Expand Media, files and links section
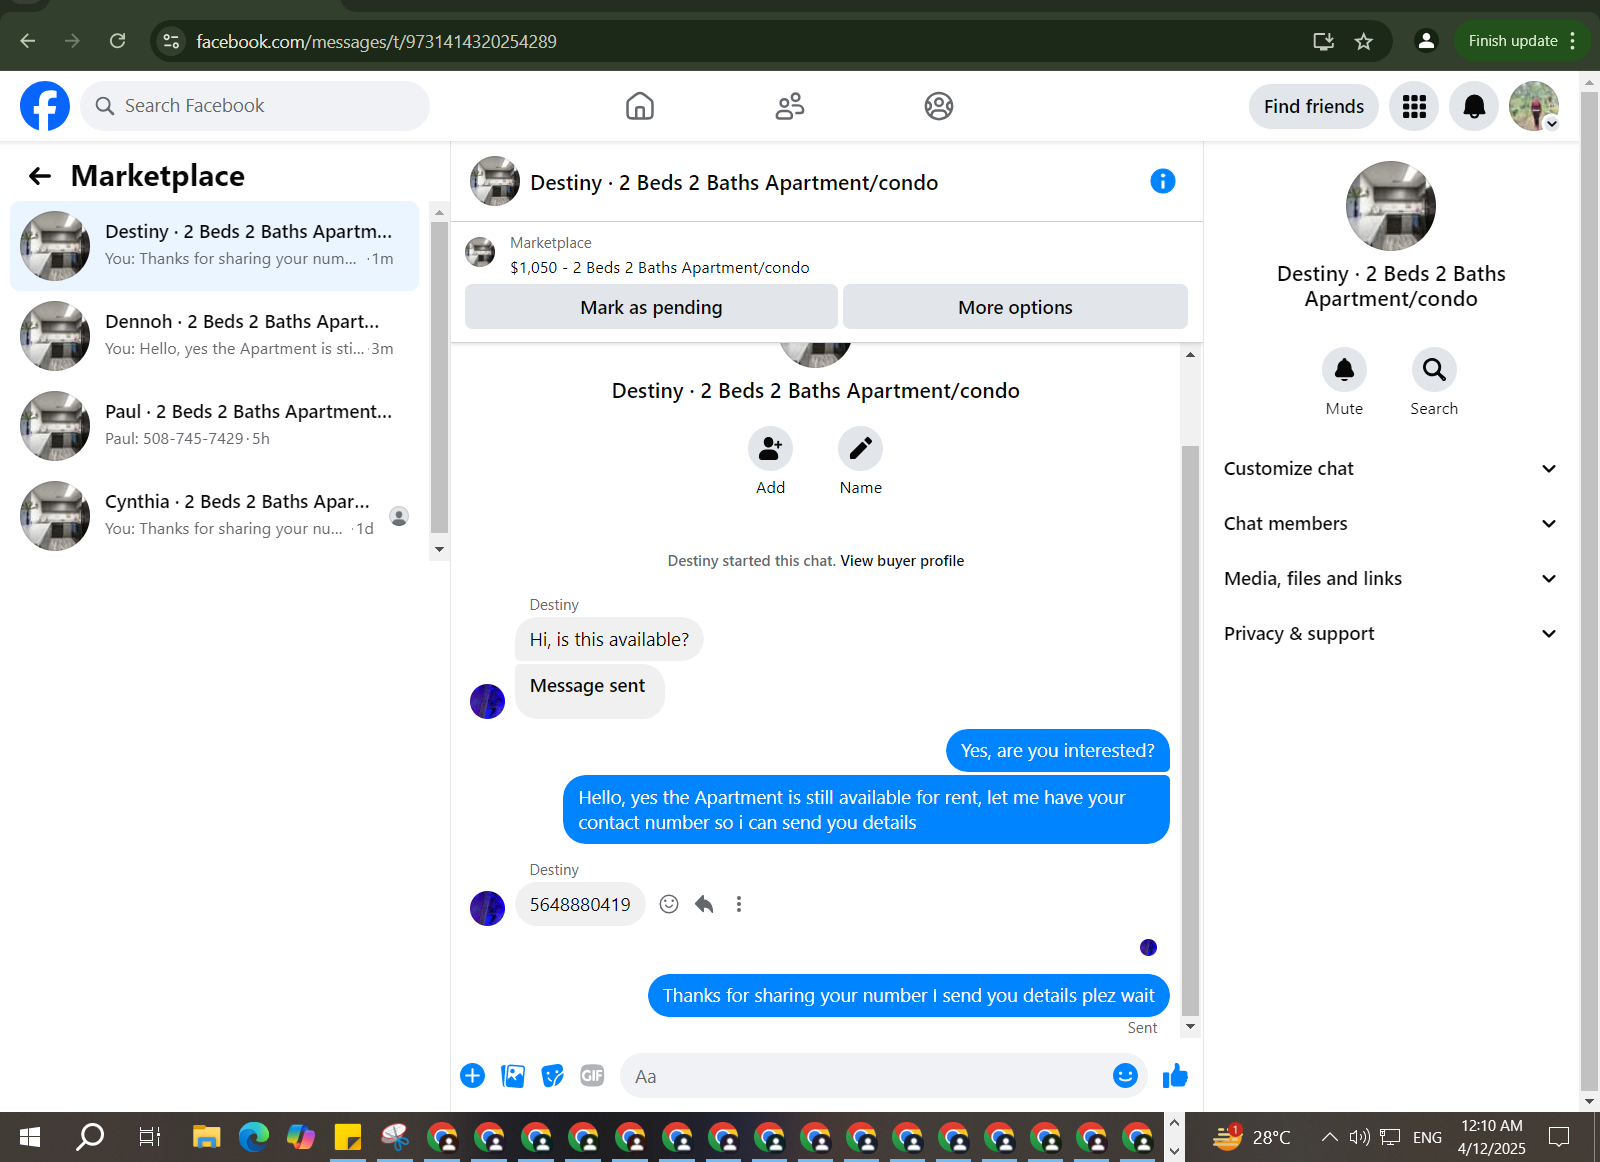 pos(1391,579)
